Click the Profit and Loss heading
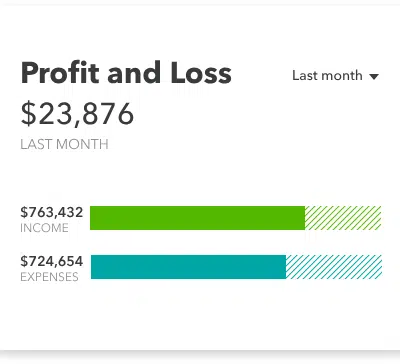Screen dimensions: 400x364 pyautogui.click(x=126, y=73)
